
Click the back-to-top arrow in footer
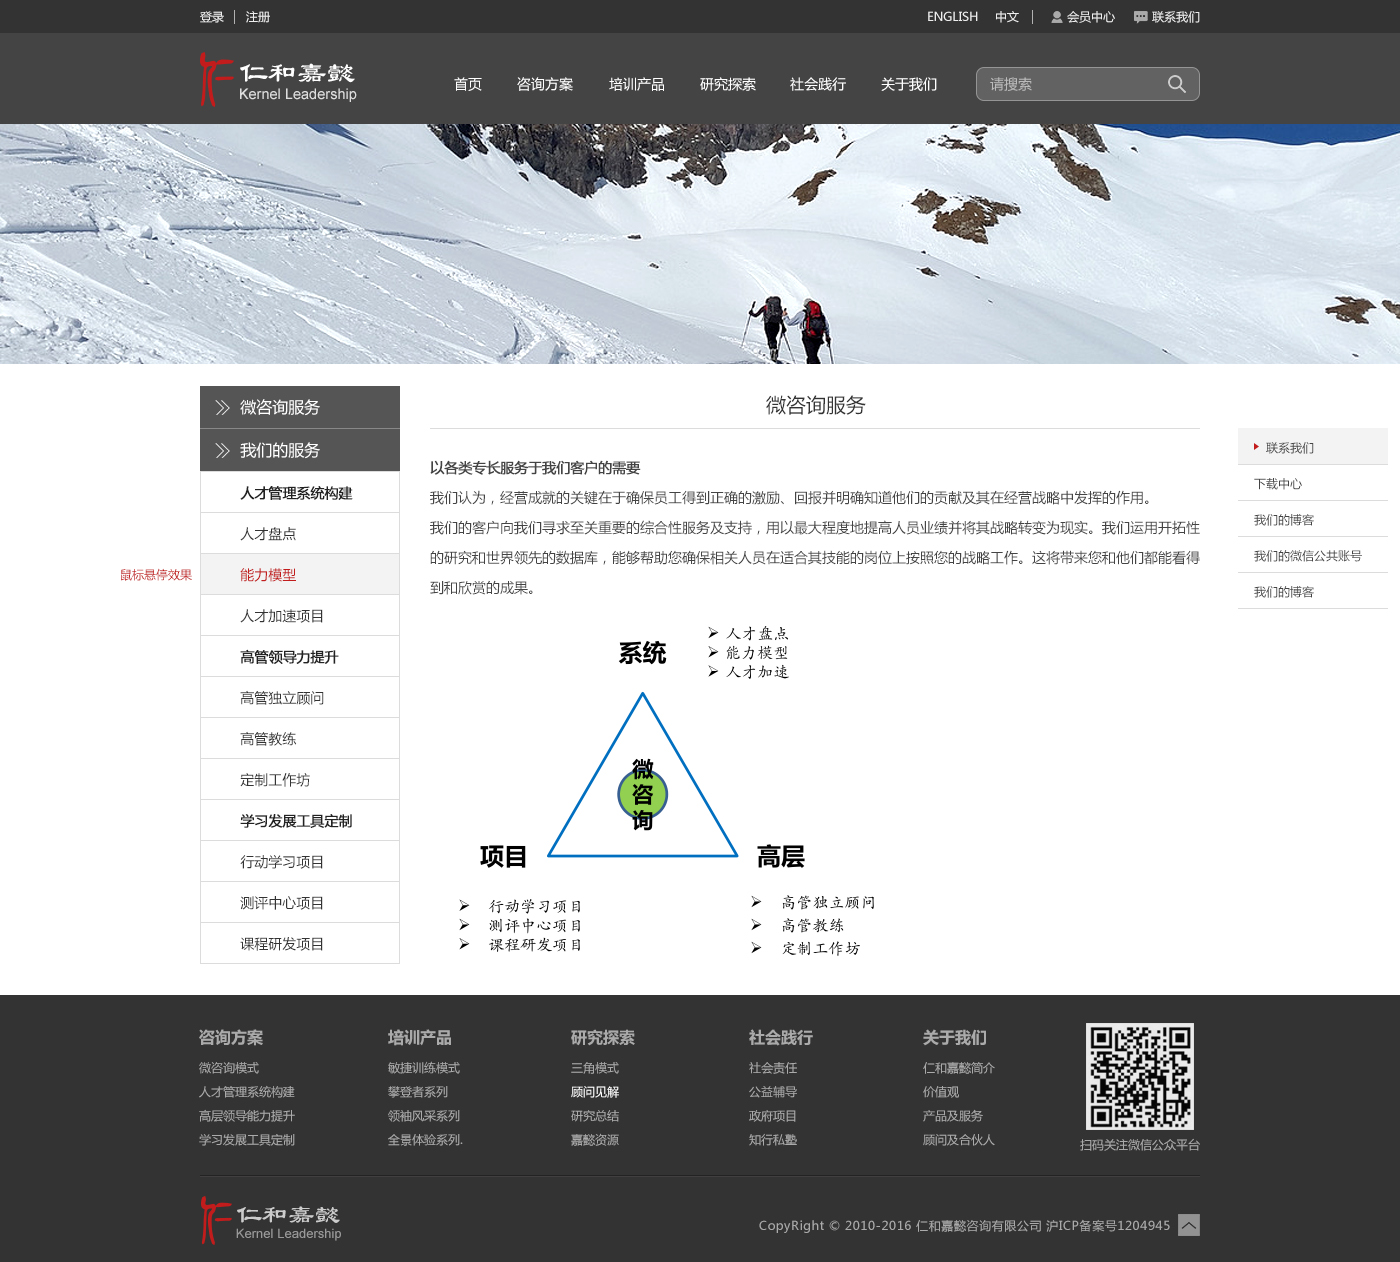[1188, 1225]
